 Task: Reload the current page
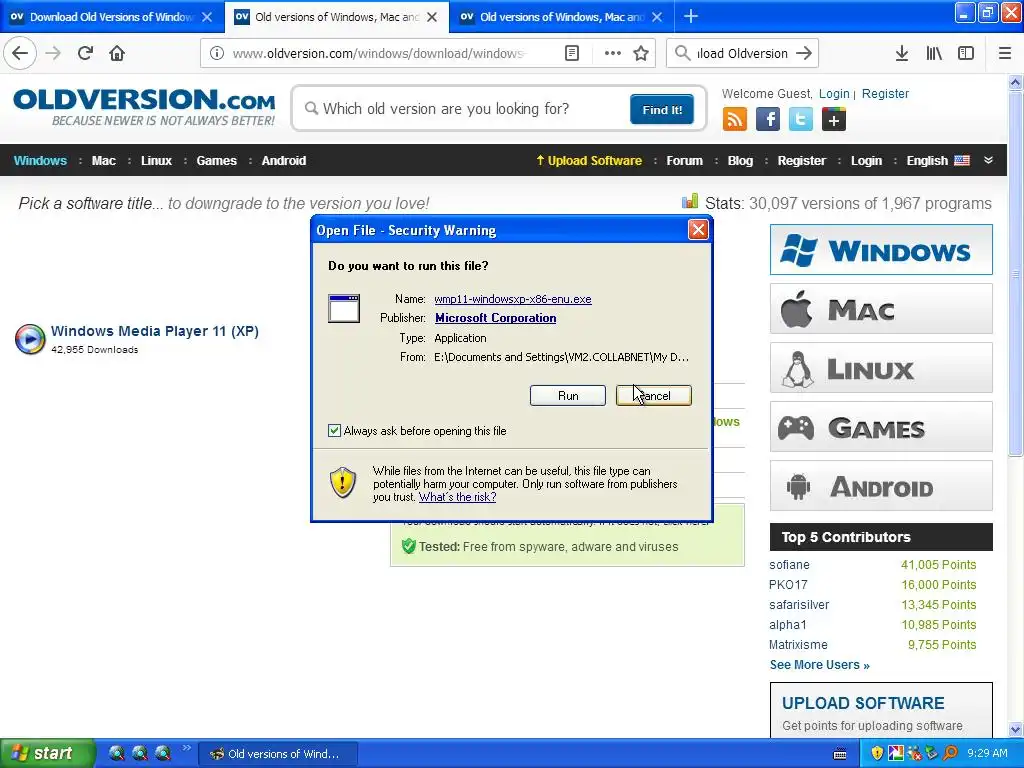(x=85, y=53)
